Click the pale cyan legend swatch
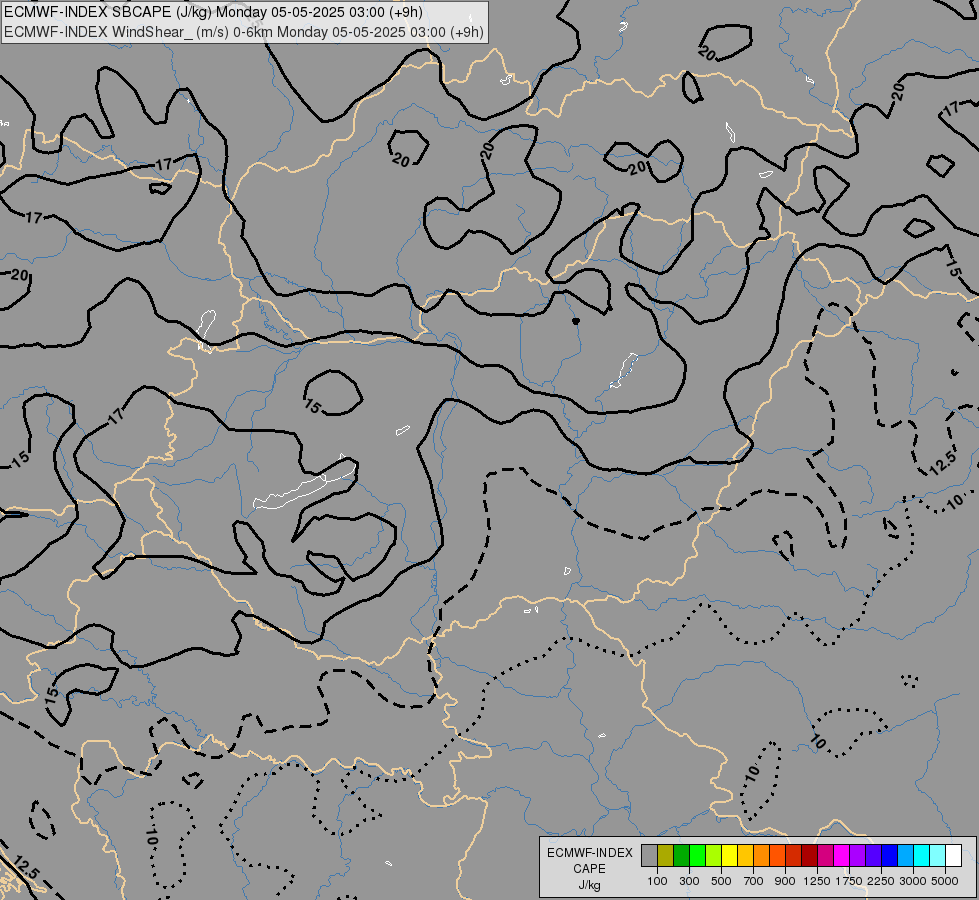 click(x=938, y=856)
